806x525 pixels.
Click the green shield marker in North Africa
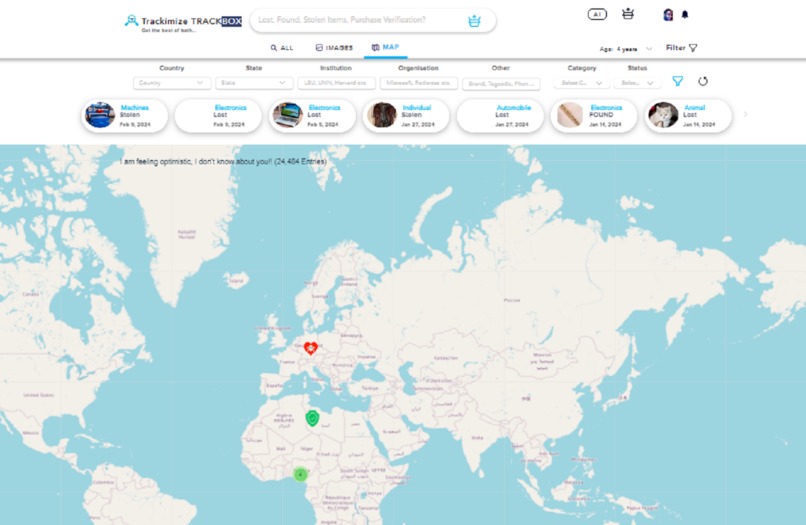point(312,418)
